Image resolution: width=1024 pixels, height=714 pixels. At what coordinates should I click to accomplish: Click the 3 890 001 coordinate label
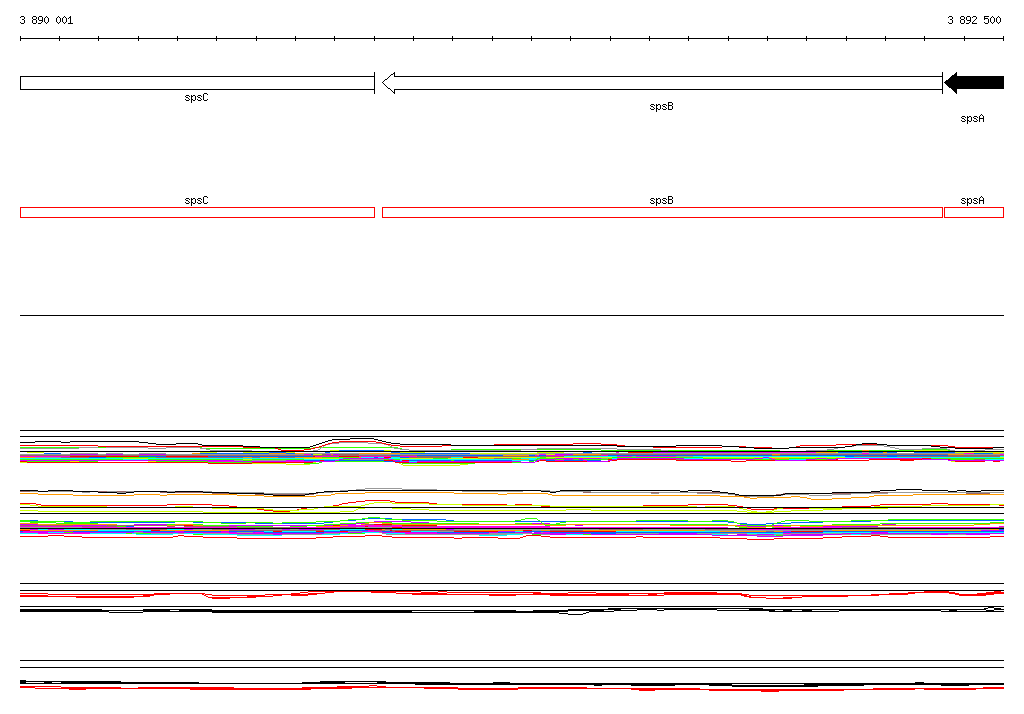click(x=46, y=20)
